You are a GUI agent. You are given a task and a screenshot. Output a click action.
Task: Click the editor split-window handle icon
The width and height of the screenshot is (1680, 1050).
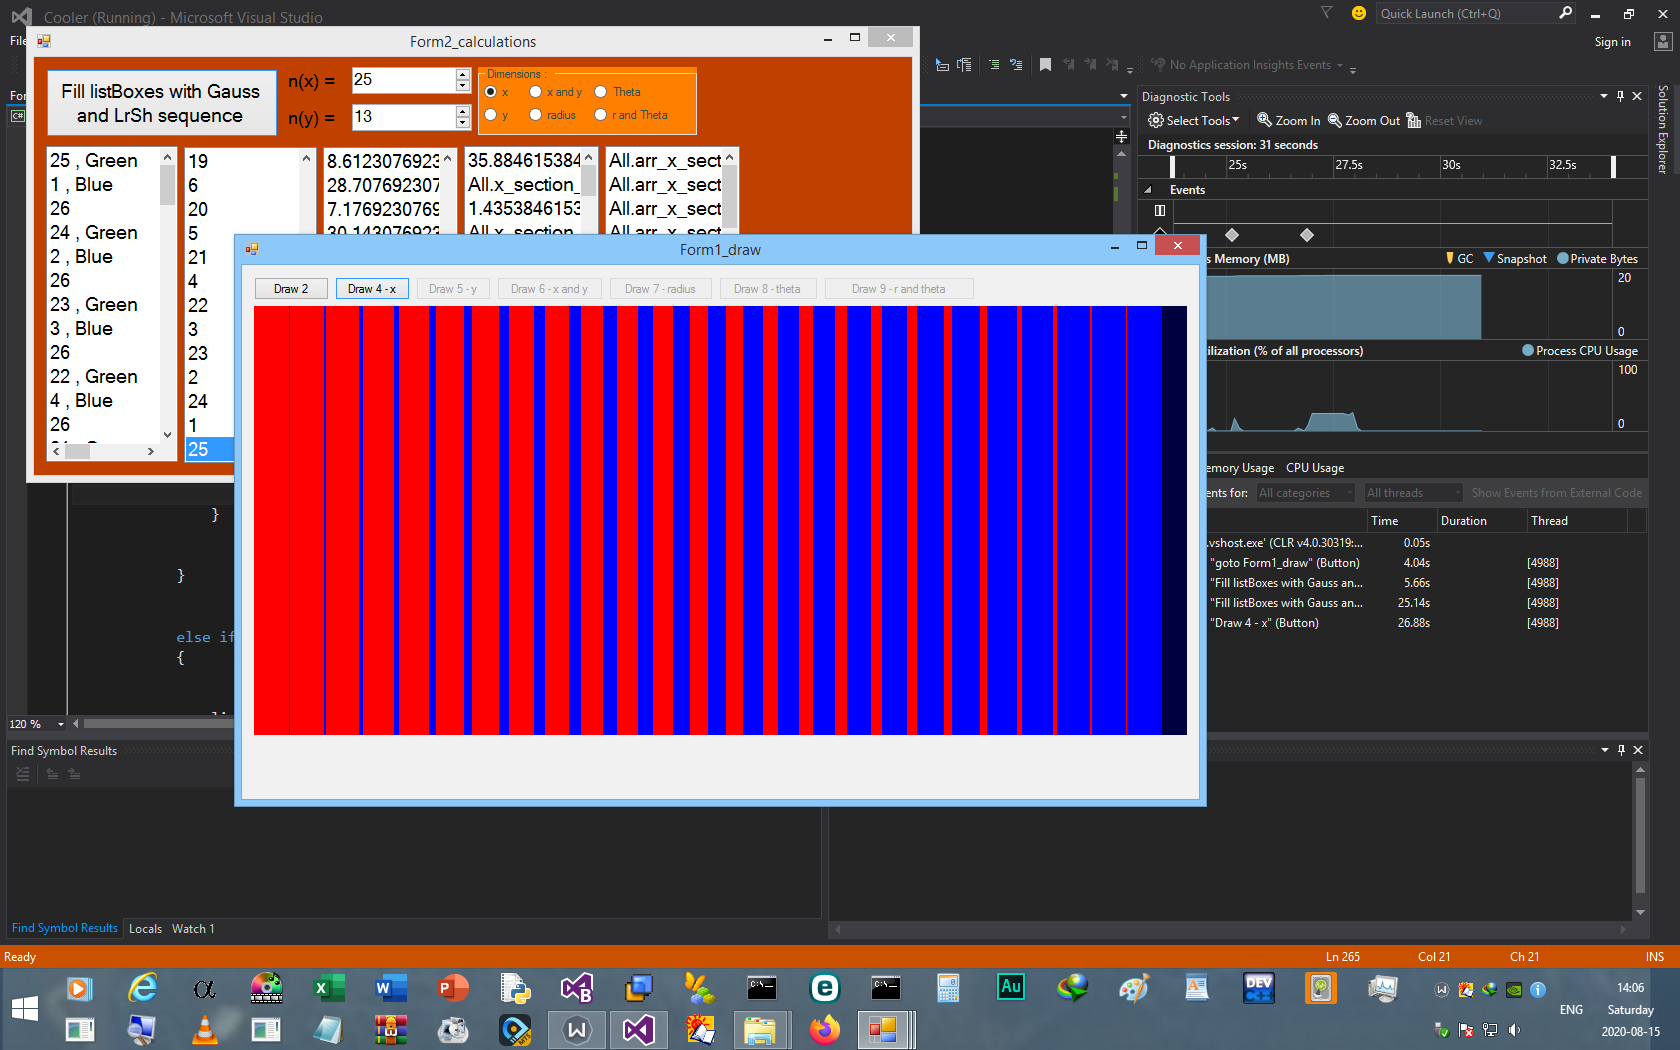coord(1122,136)
